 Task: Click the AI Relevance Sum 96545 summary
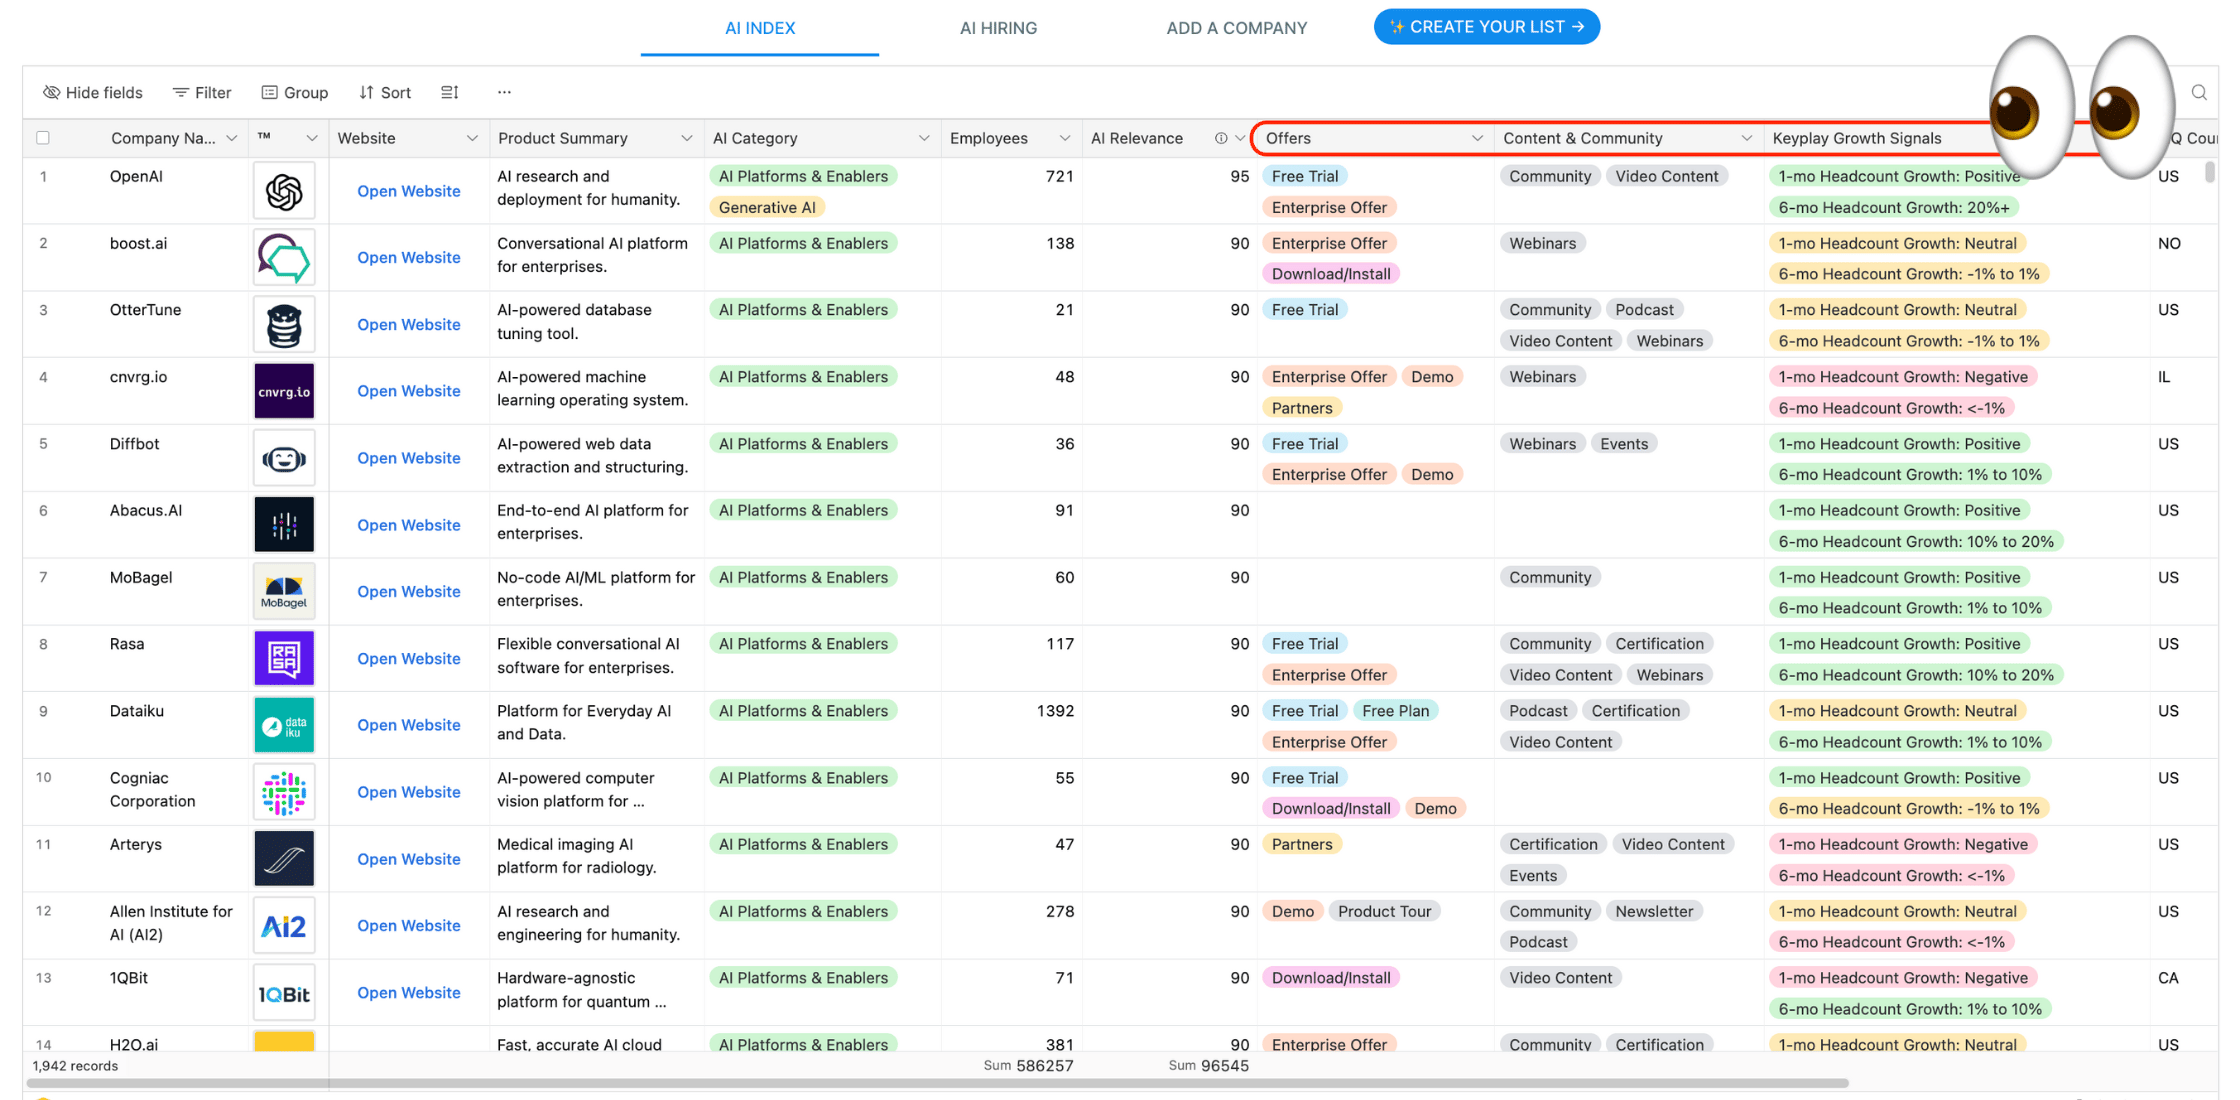[1208, 1066]
